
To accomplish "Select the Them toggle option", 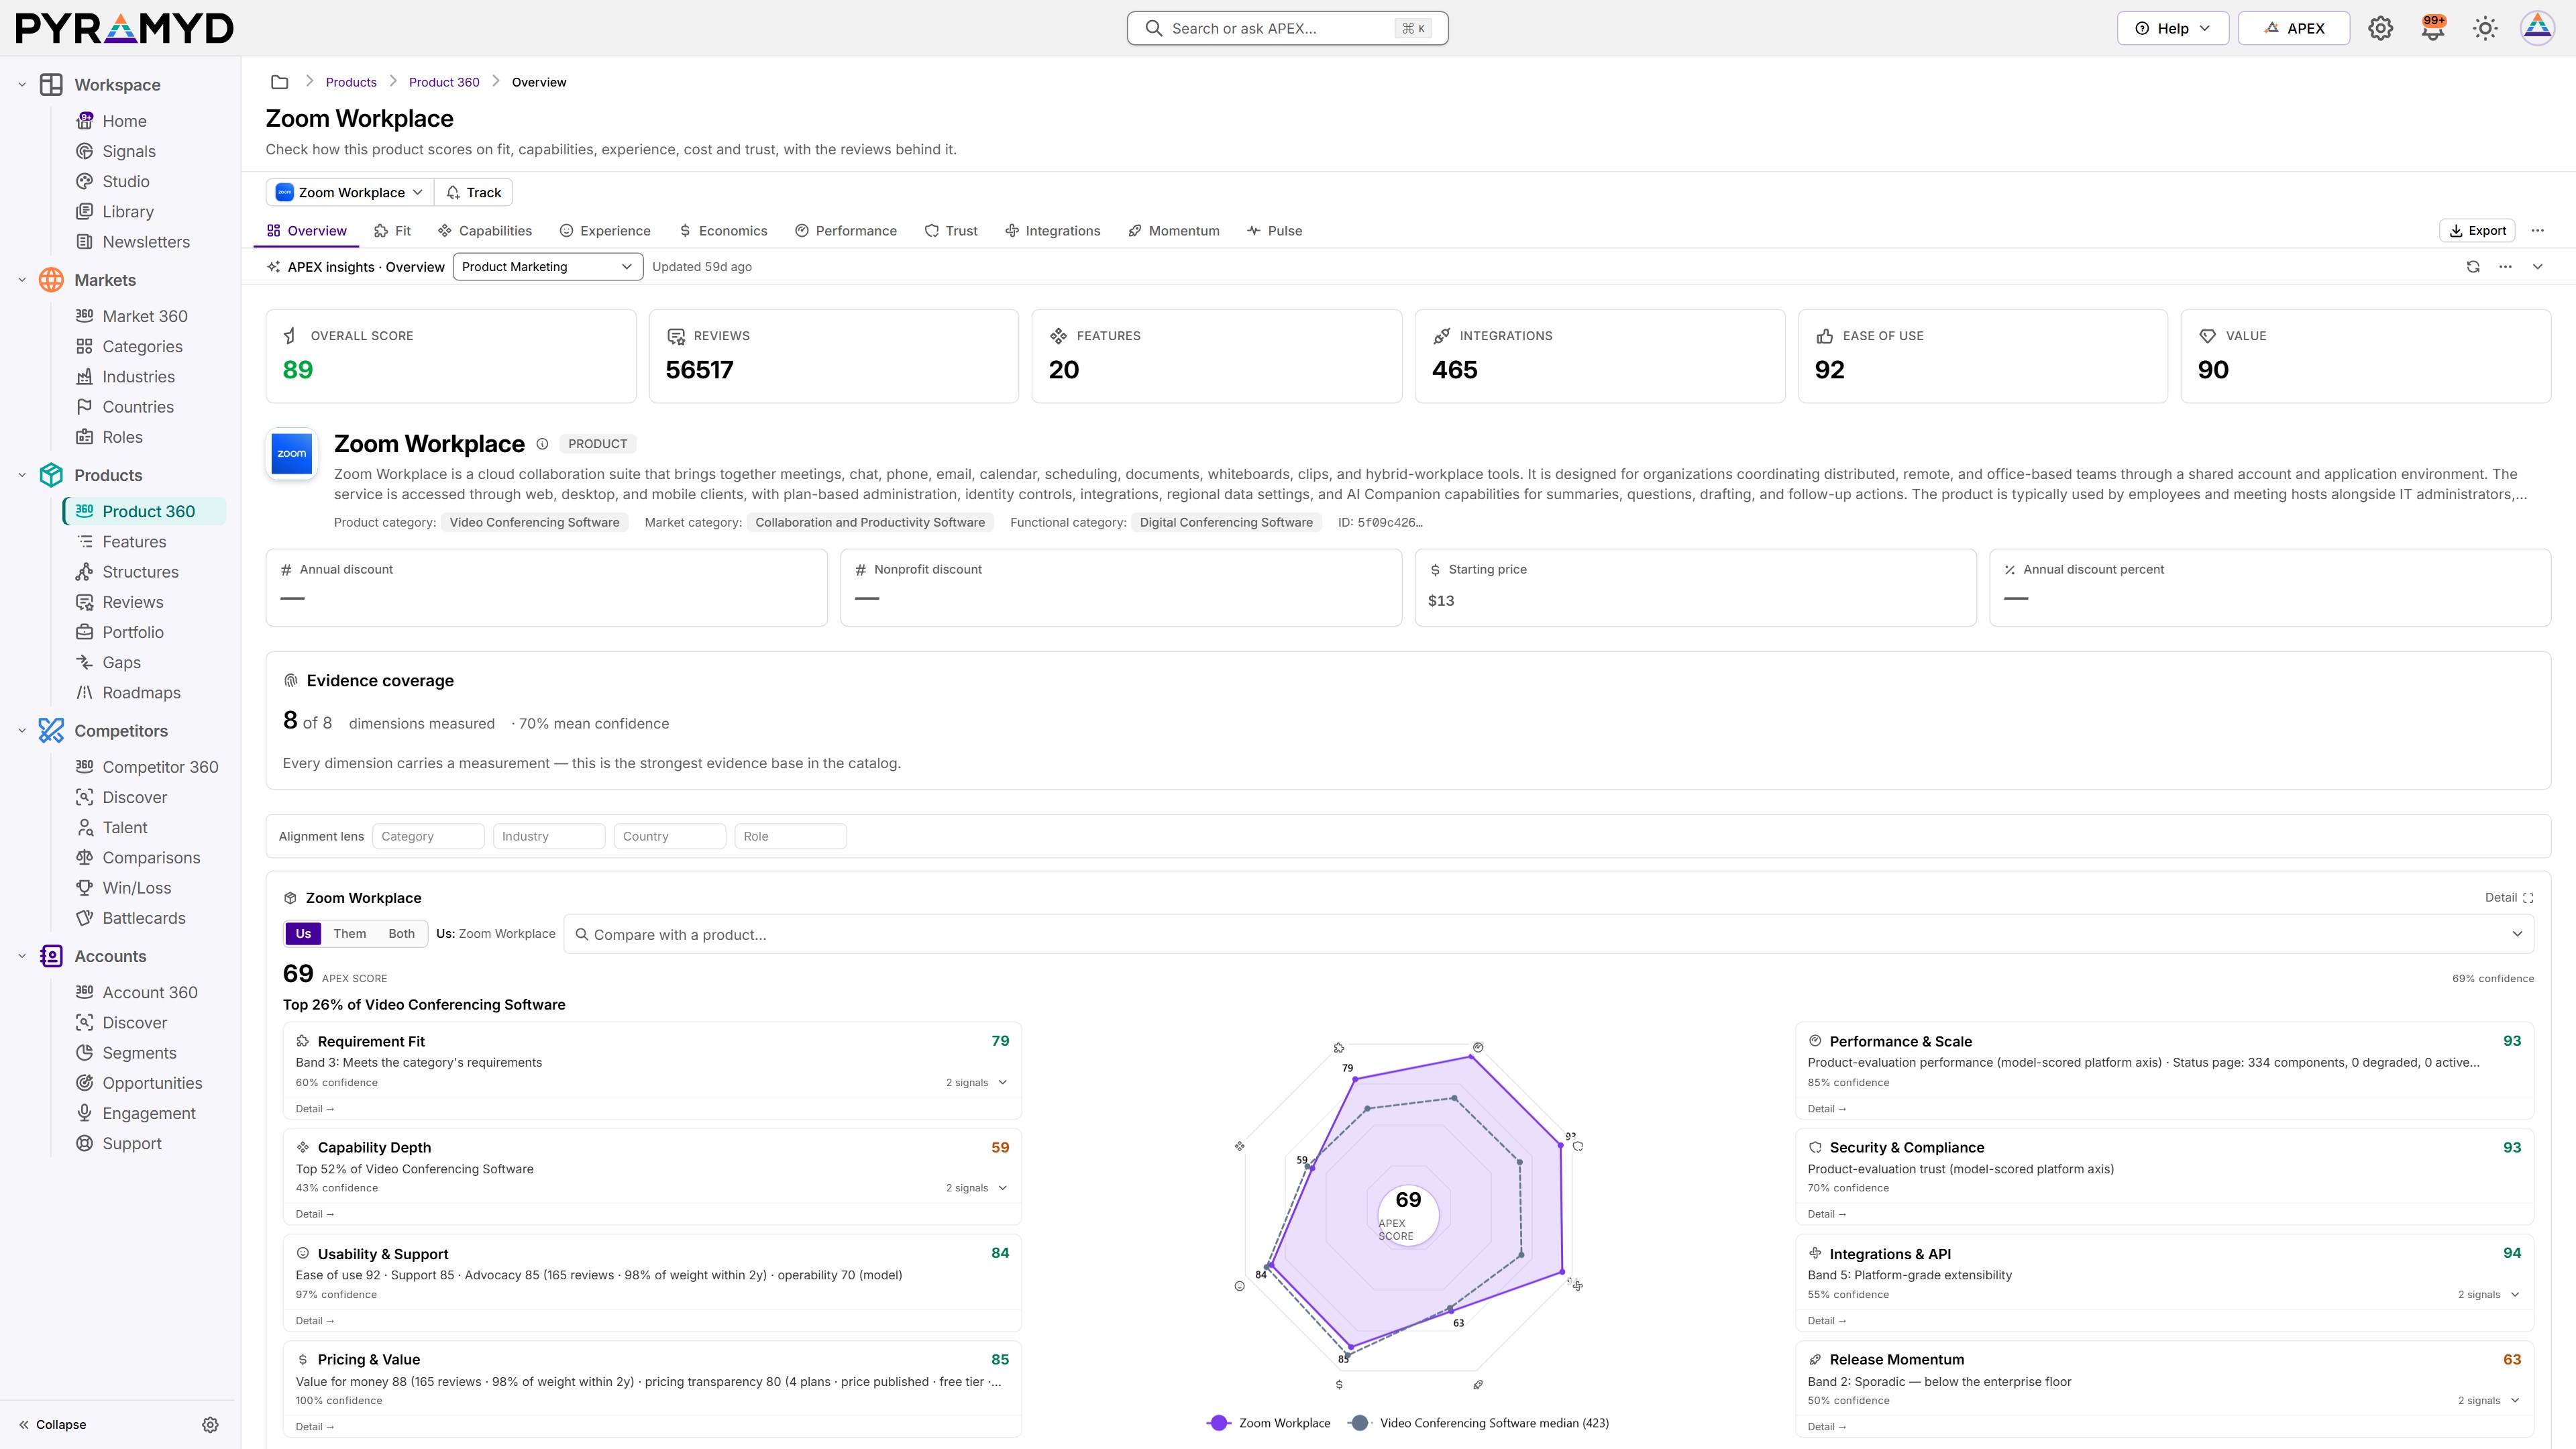I will 350,934.
